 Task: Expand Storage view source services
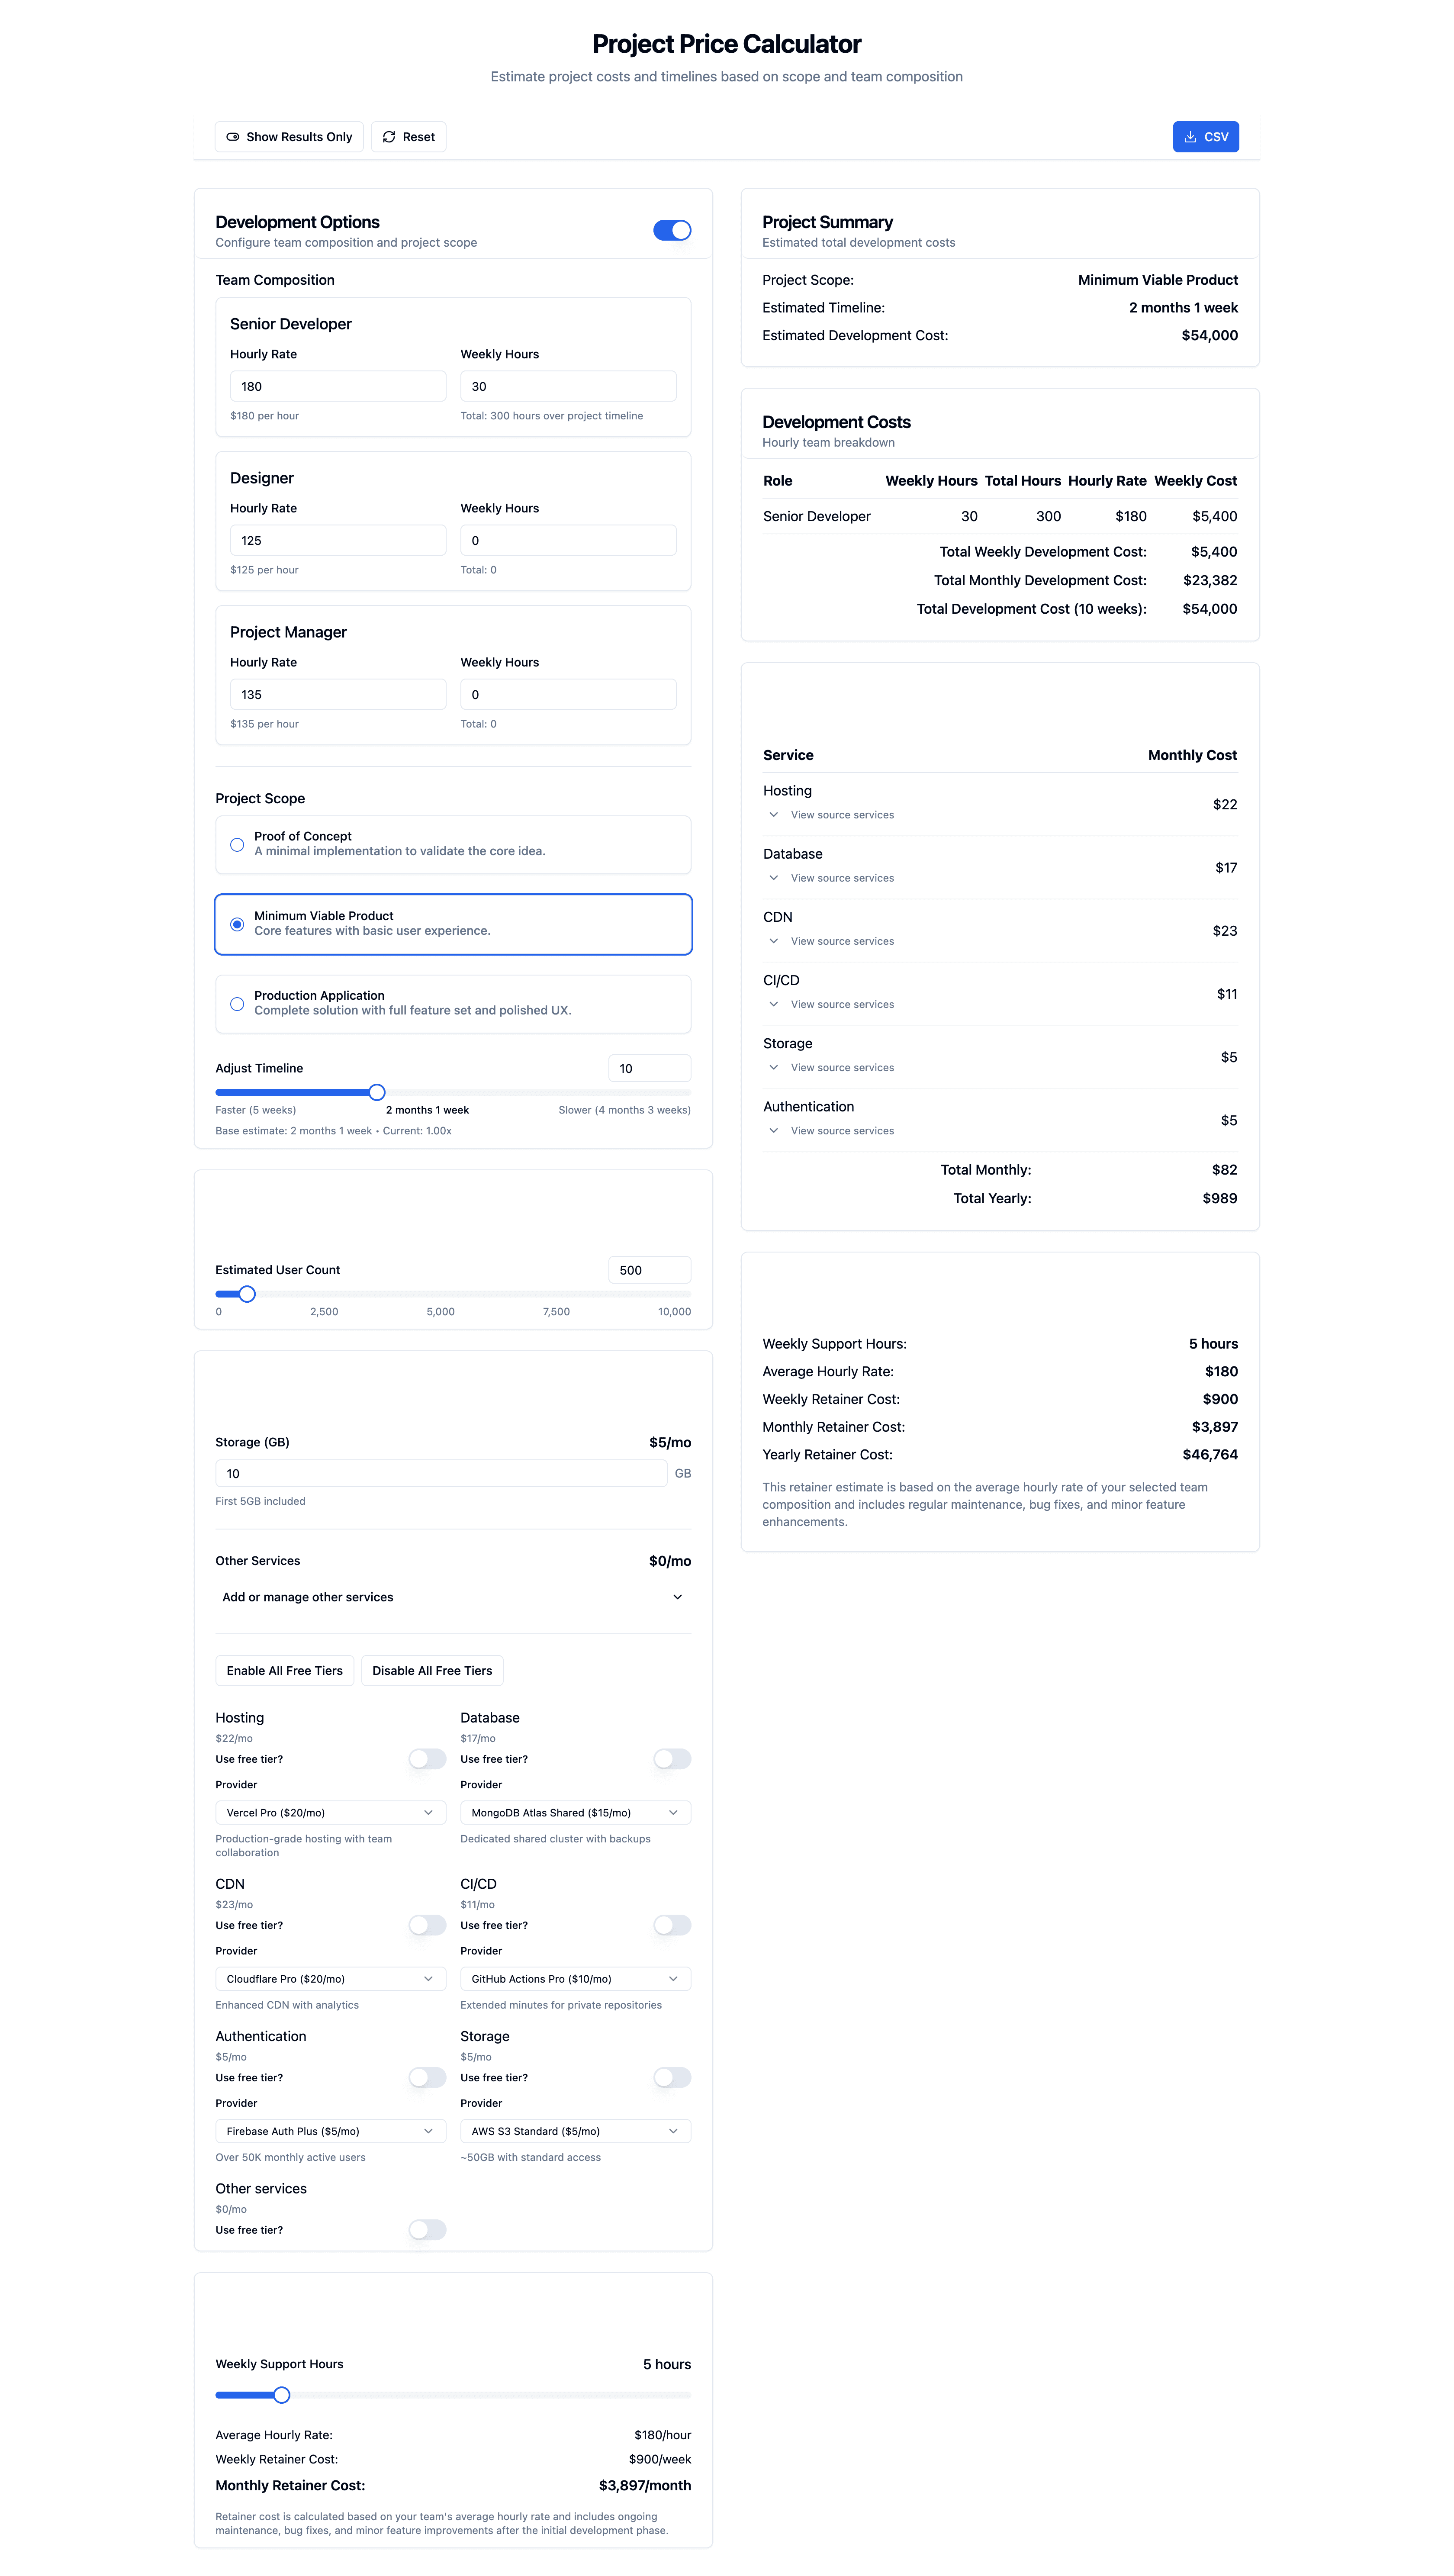tap(773, 1068)
